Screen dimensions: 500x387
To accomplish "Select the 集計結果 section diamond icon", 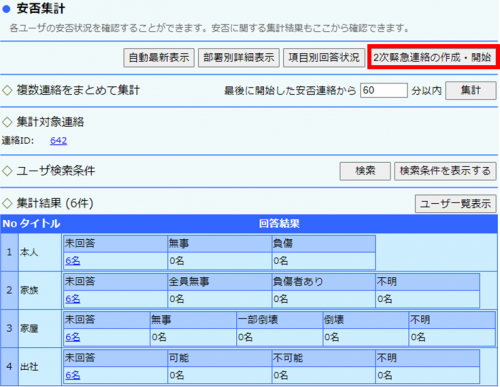I will pos(7,203).
